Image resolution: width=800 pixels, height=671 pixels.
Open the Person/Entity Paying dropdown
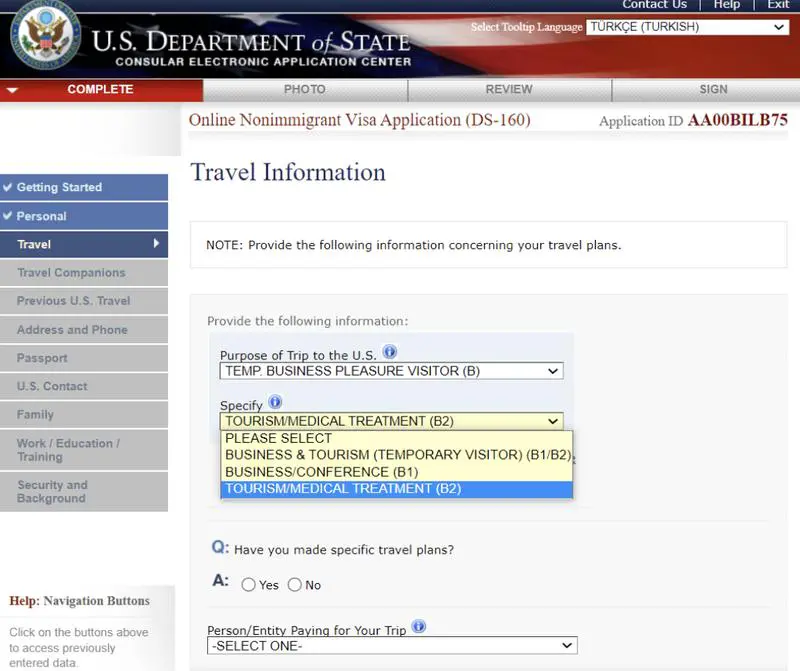[x=392, y=646]
